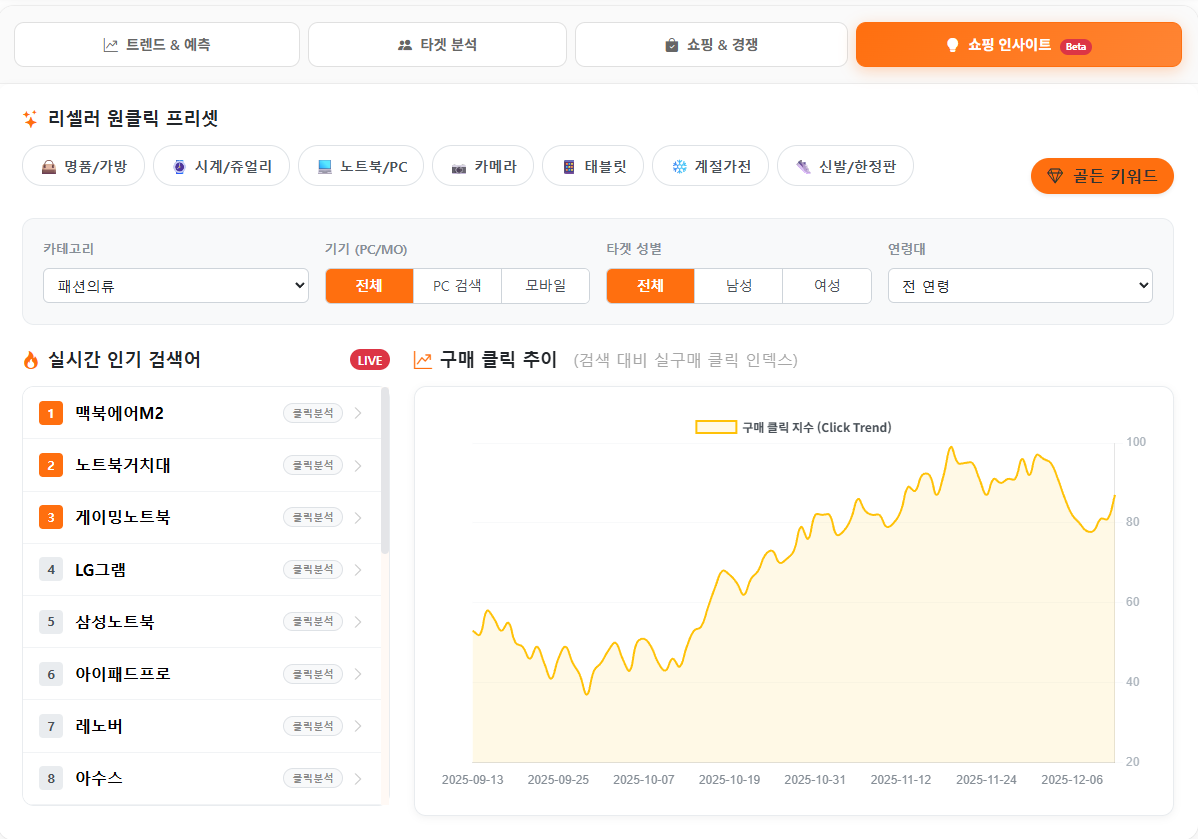
Task: Switch to the 트렌드 & 예측 tab
Action: [x=157, y=44]
